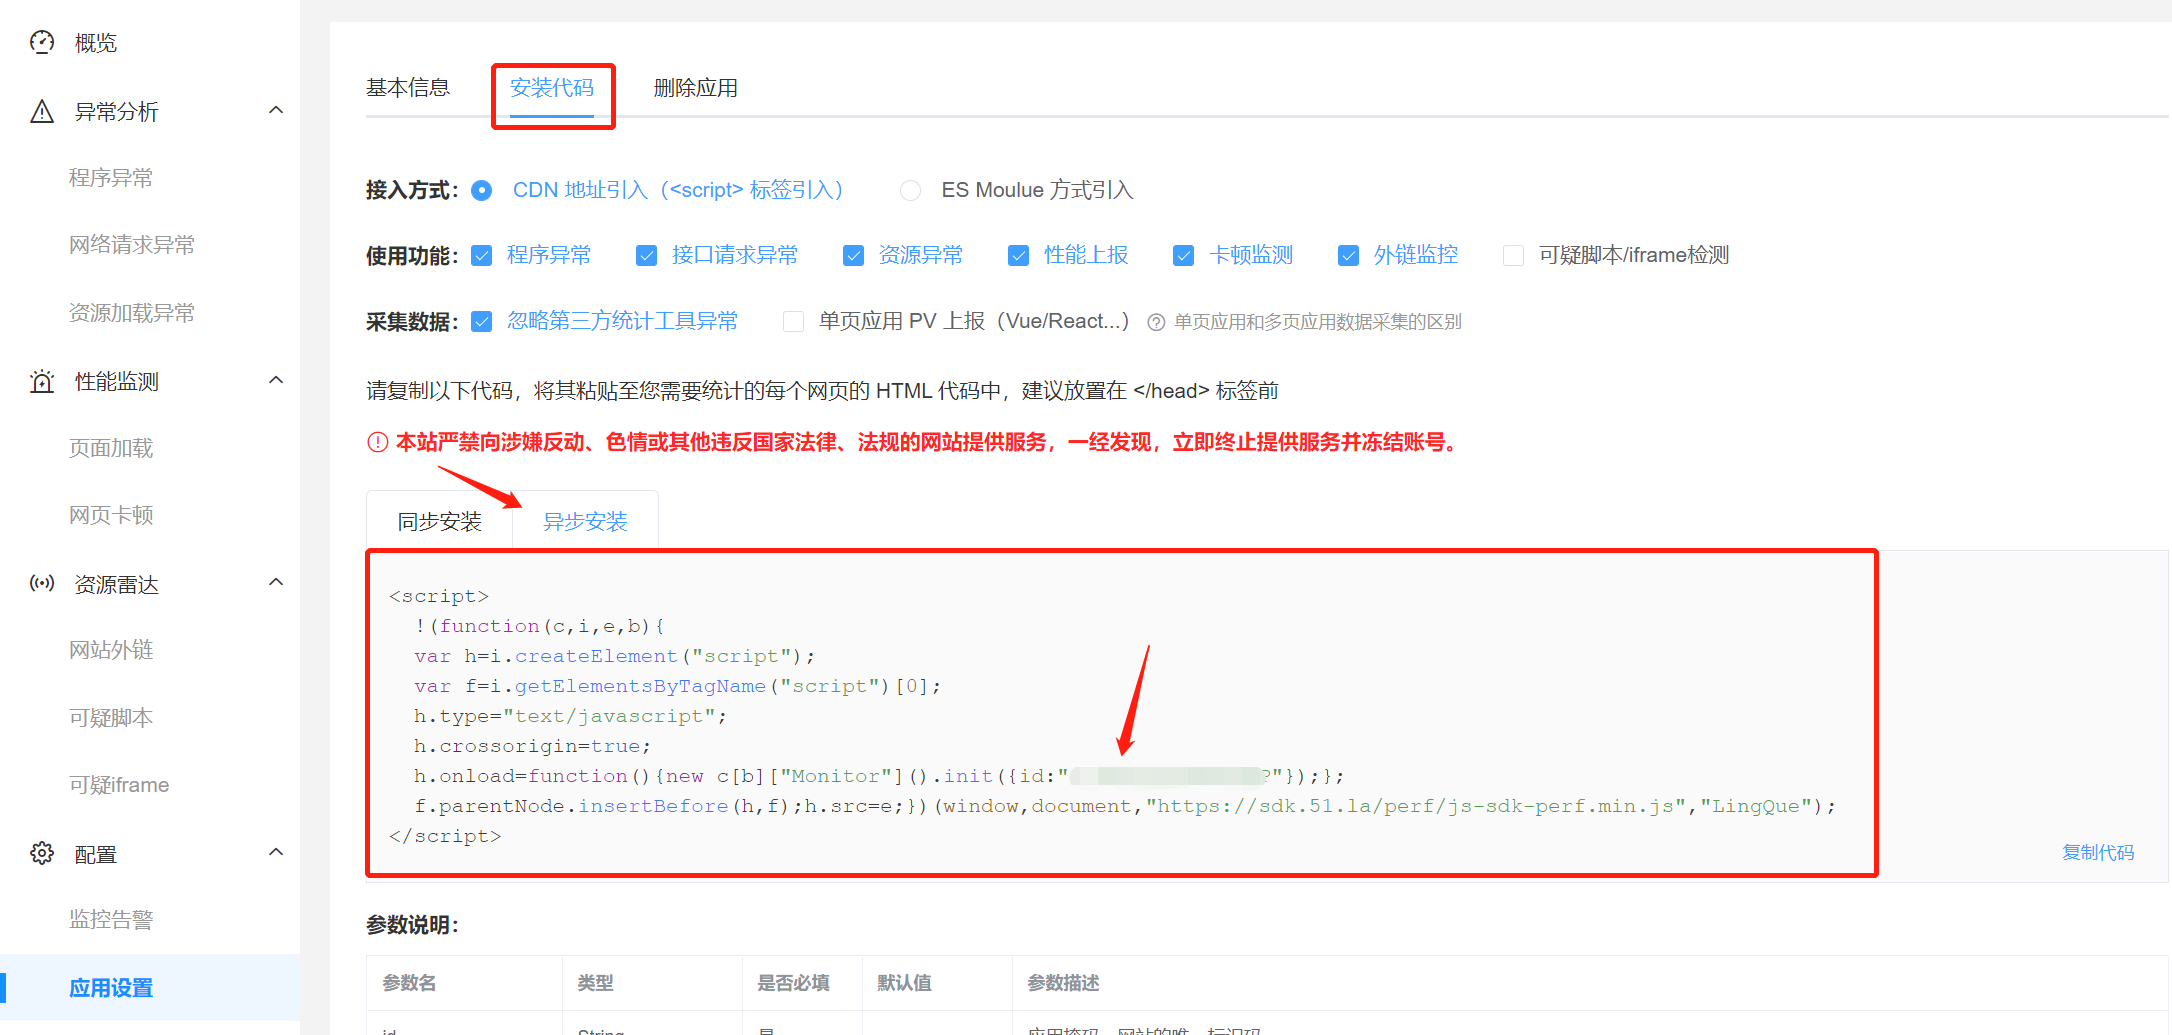Screen dimensions: 2172x1035
Task: Toggle the 接口请求异常 checkbox
Action: (x=647, y=255)
